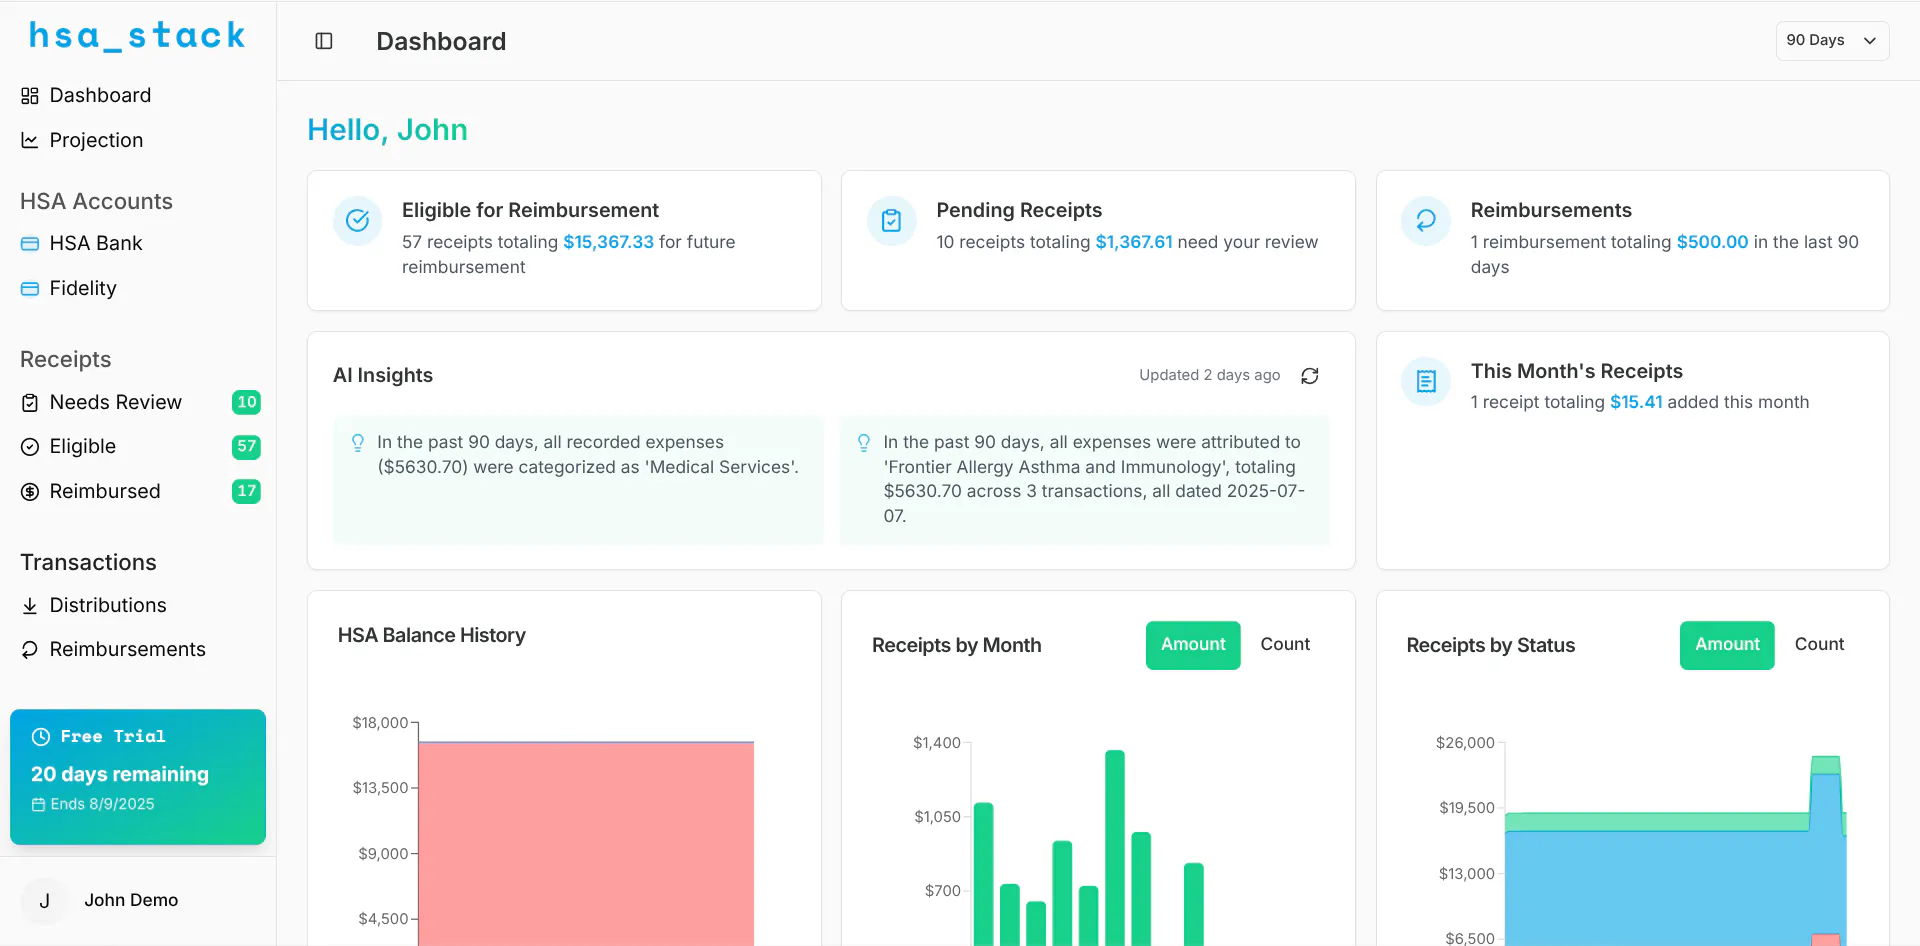Switch Receipts by Status to Amount
The image size is (1920, 946).
point(1727,645)
